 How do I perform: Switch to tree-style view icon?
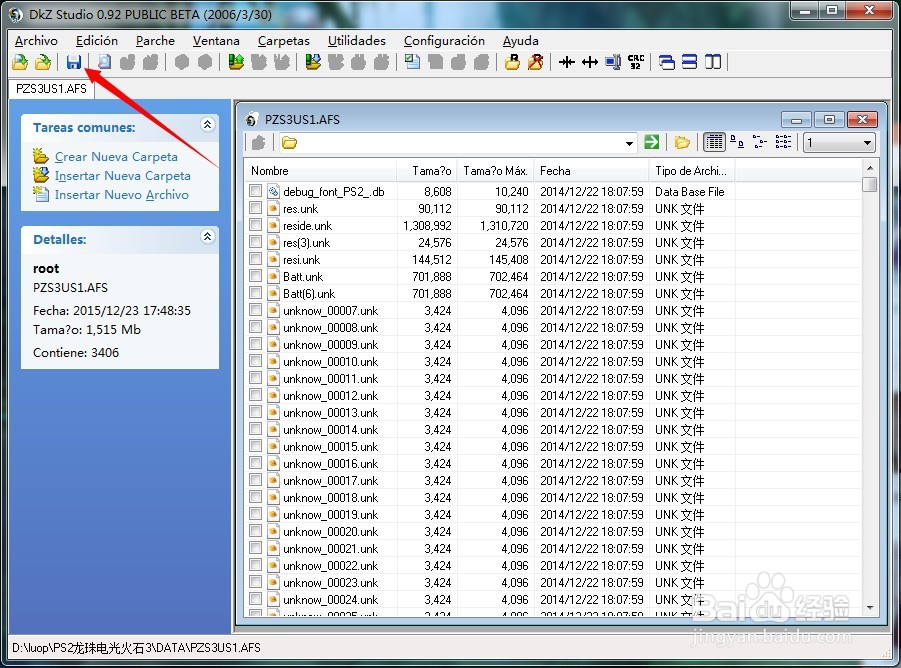[x=760, y=142]
